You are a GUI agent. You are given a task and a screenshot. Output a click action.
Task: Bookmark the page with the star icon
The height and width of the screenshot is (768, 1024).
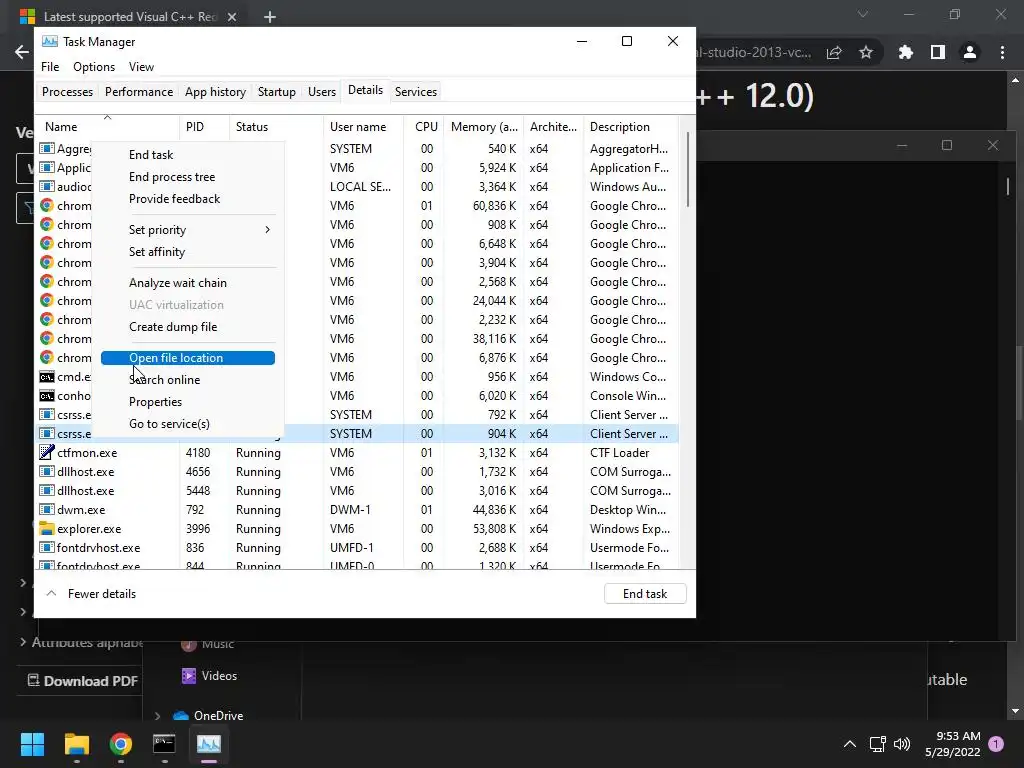866,52
